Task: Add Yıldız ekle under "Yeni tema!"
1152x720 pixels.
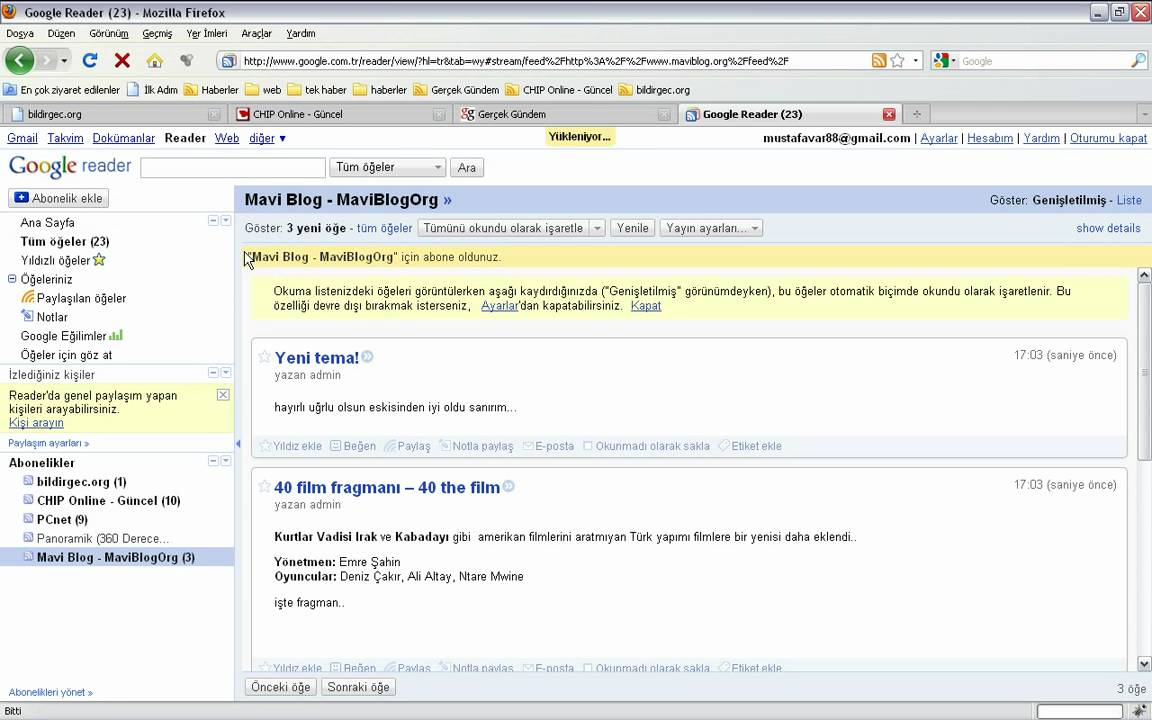Action: click(291, 446)
